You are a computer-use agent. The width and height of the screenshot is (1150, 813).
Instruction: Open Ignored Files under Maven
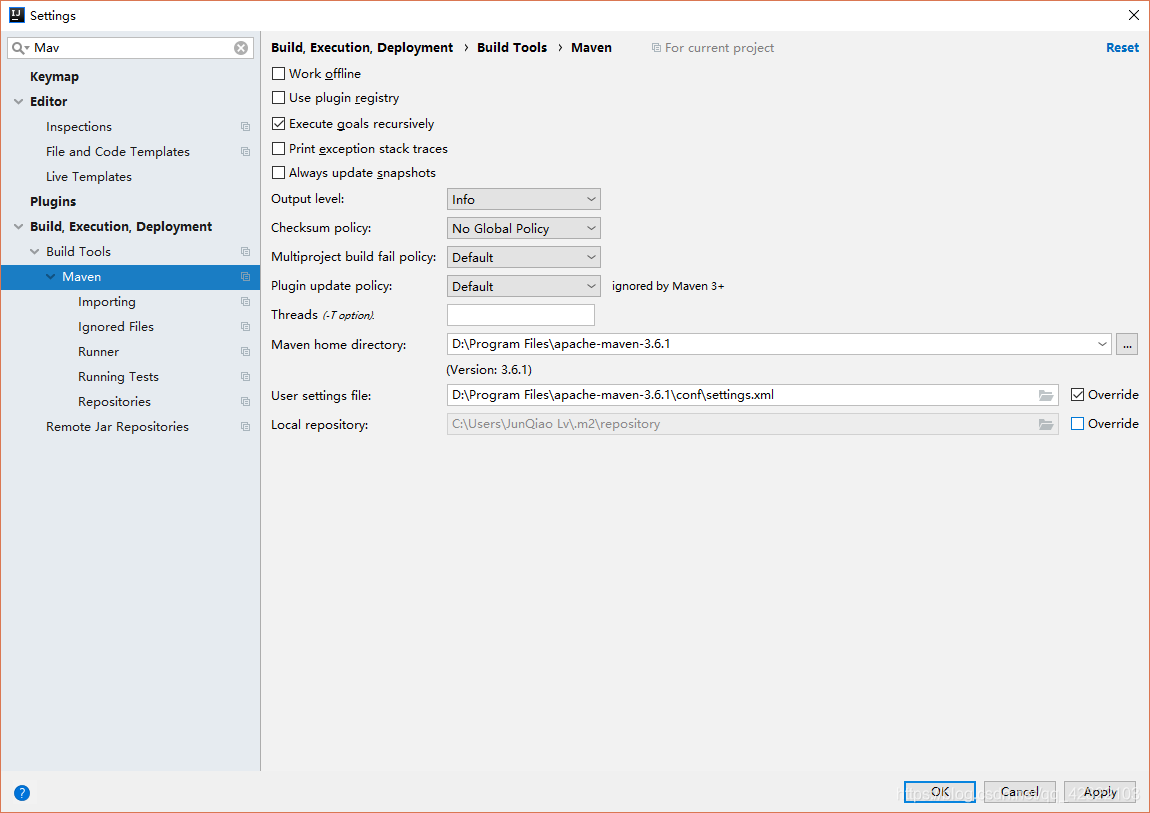pyautogui.click(x=116, y=327)
